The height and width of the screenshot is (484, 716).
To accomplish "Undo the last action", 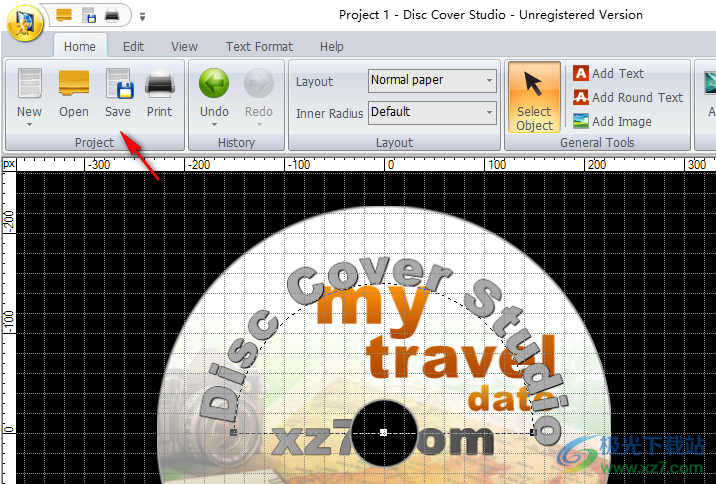I will pos(214,93).
